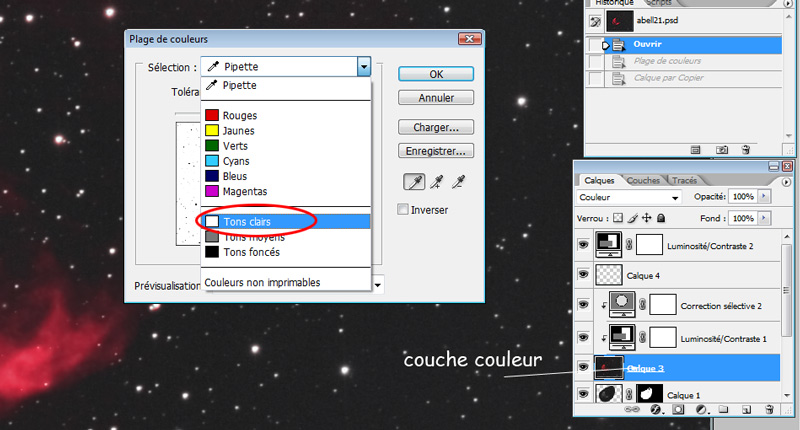Set history brush source to Plage de couleurs
This screenshot has height=430, width=800.
pos(595,62)
